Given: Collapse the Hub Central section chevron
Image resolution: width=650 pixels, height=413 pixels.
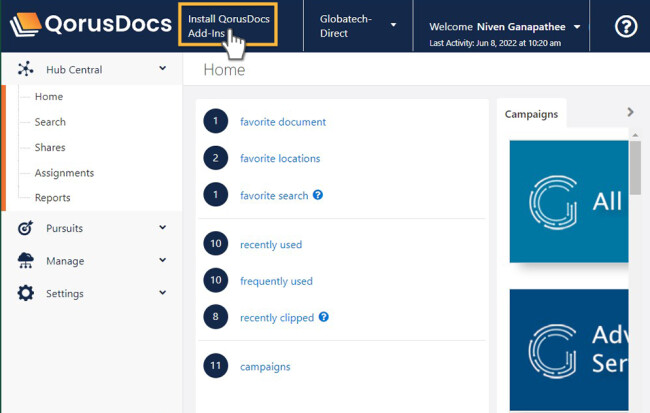Looking at the screenshot, I should tap(162, 68).
